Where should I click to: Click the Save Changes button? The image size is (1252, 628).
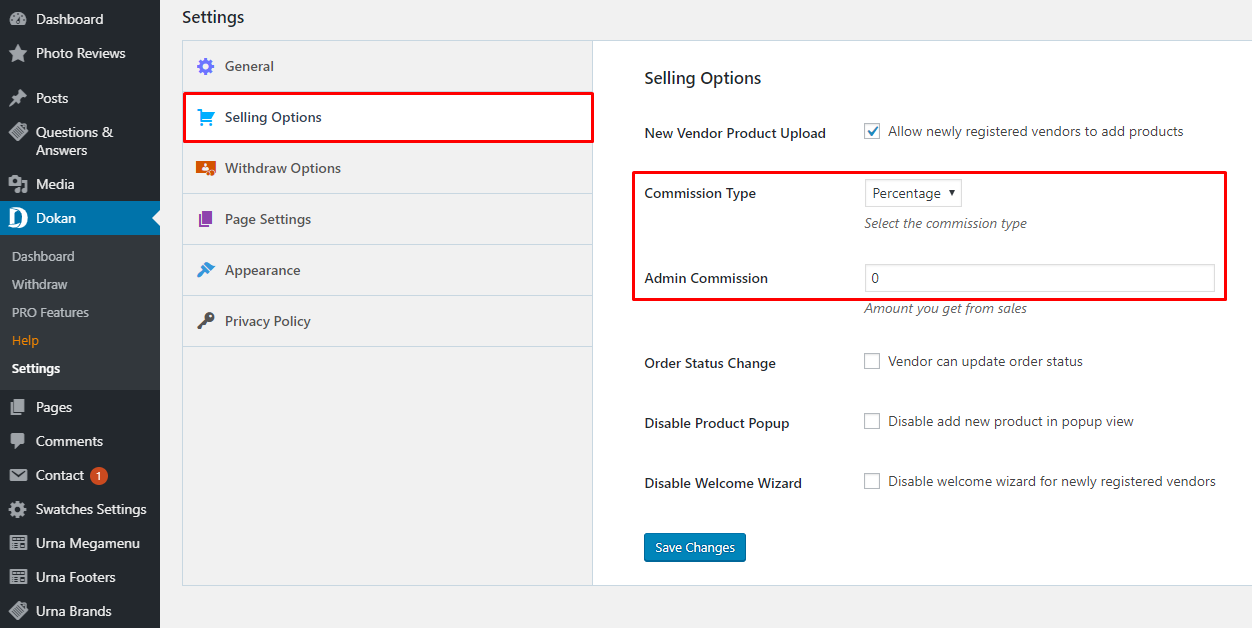click(x=695, y=547)
